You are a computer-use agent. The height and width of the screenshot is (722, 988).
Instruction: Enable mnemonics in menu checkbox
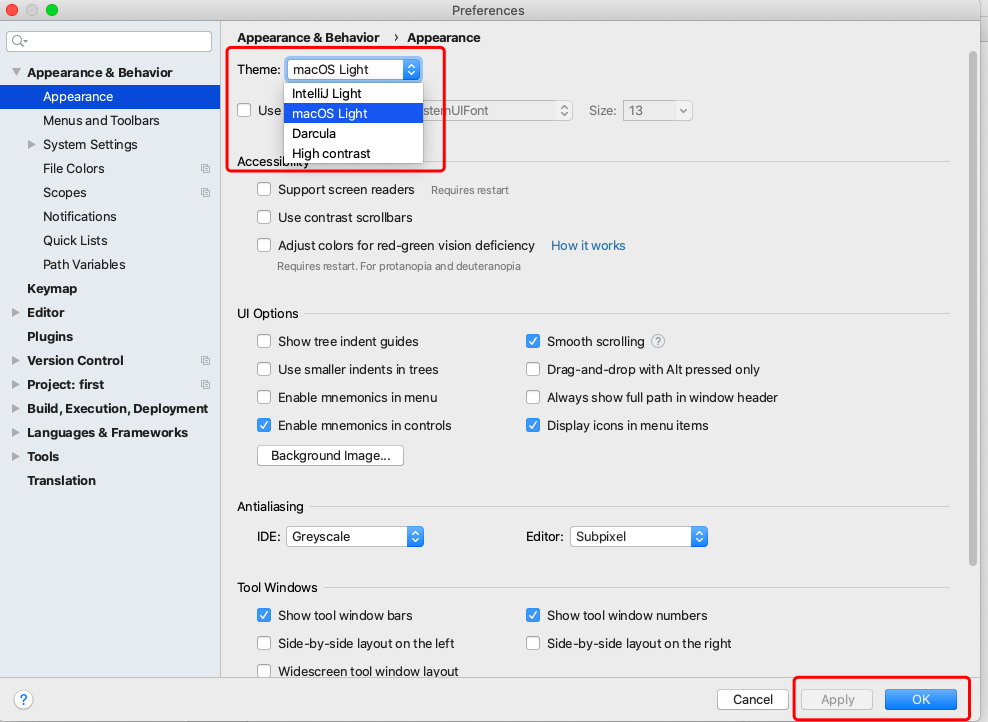coord(264,398)
